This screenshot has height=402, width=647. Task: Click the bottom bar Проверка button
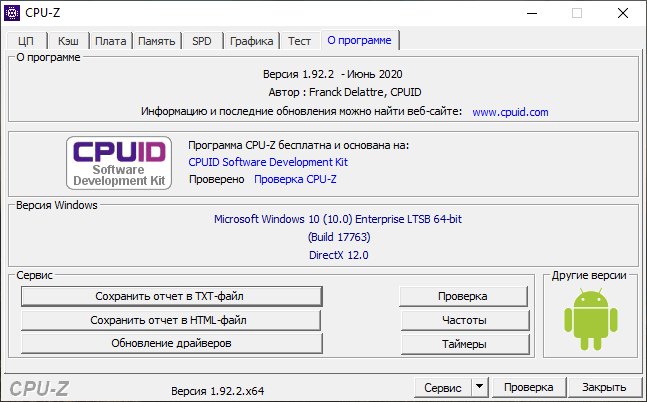pos(529,387)
